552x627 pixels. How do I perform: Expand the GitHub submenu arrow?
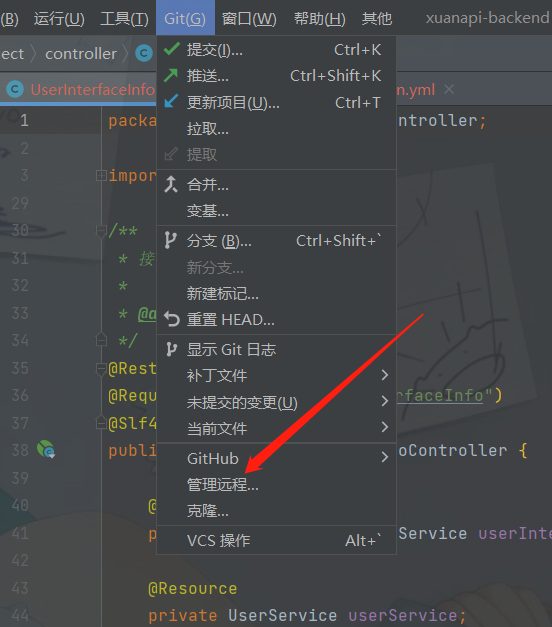[384, 457]
